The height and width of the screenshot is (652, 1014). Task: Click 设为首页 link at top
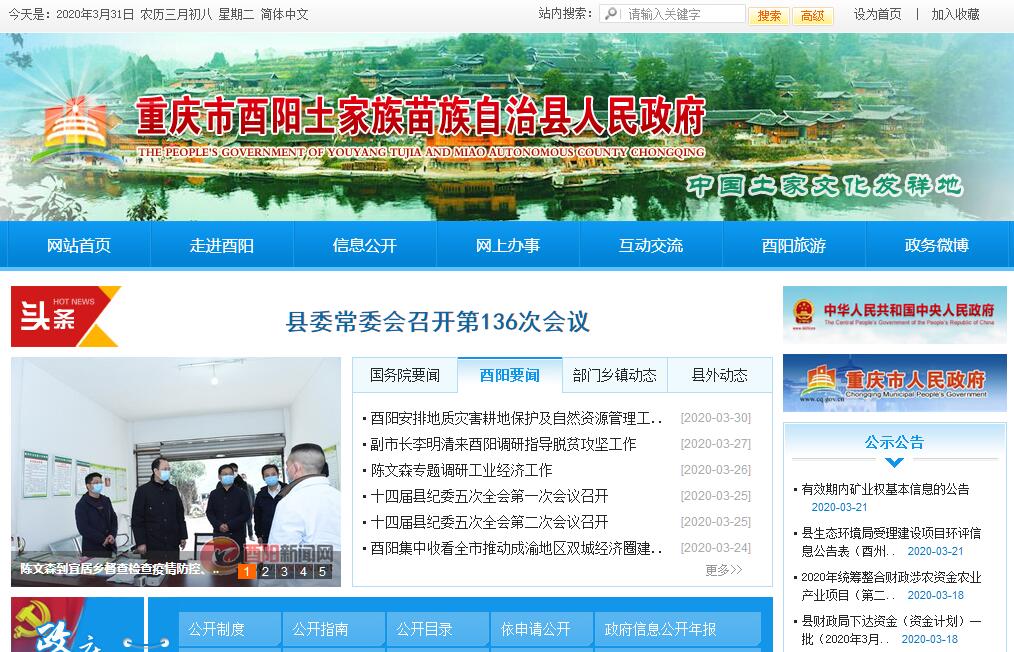(x=877, y=14)
